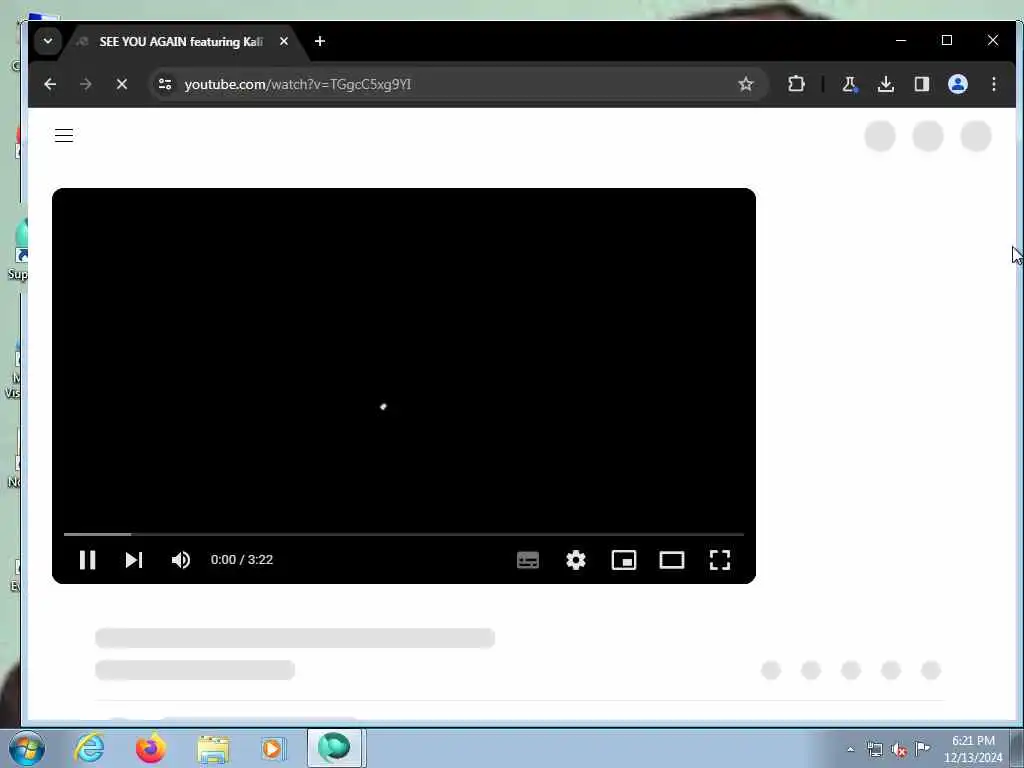Viewport: 1024px width, 768px height.
Task: Open a new tab
Action: point(319,41)
